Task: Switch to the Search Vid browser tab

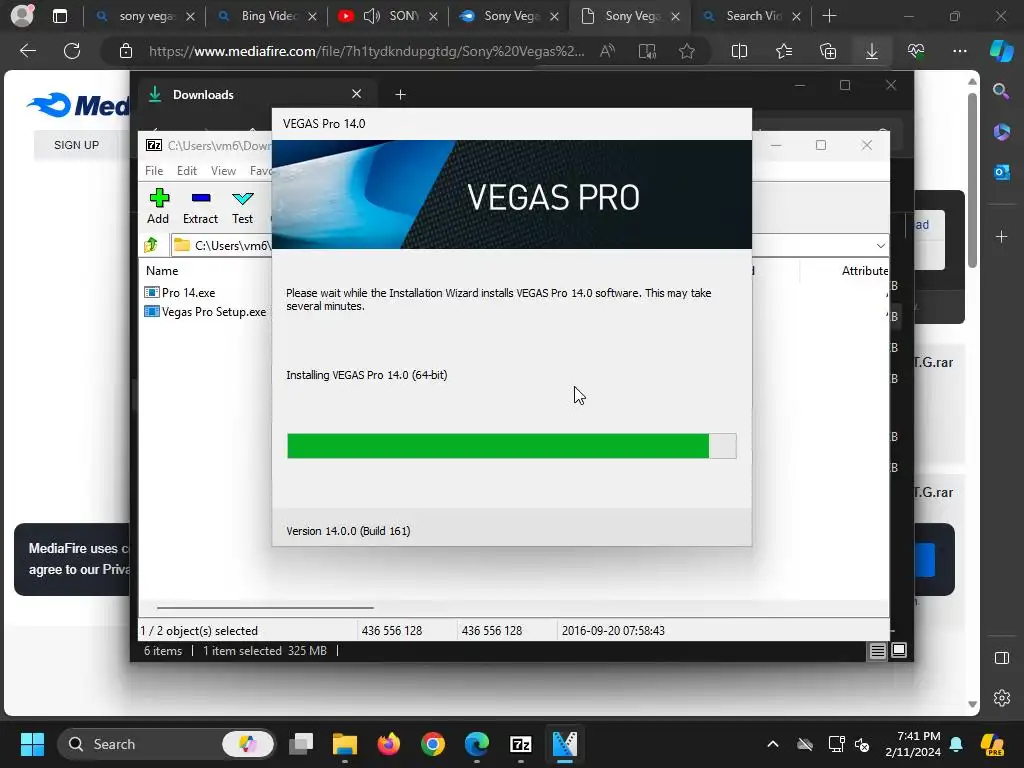Action: [753, 16]
